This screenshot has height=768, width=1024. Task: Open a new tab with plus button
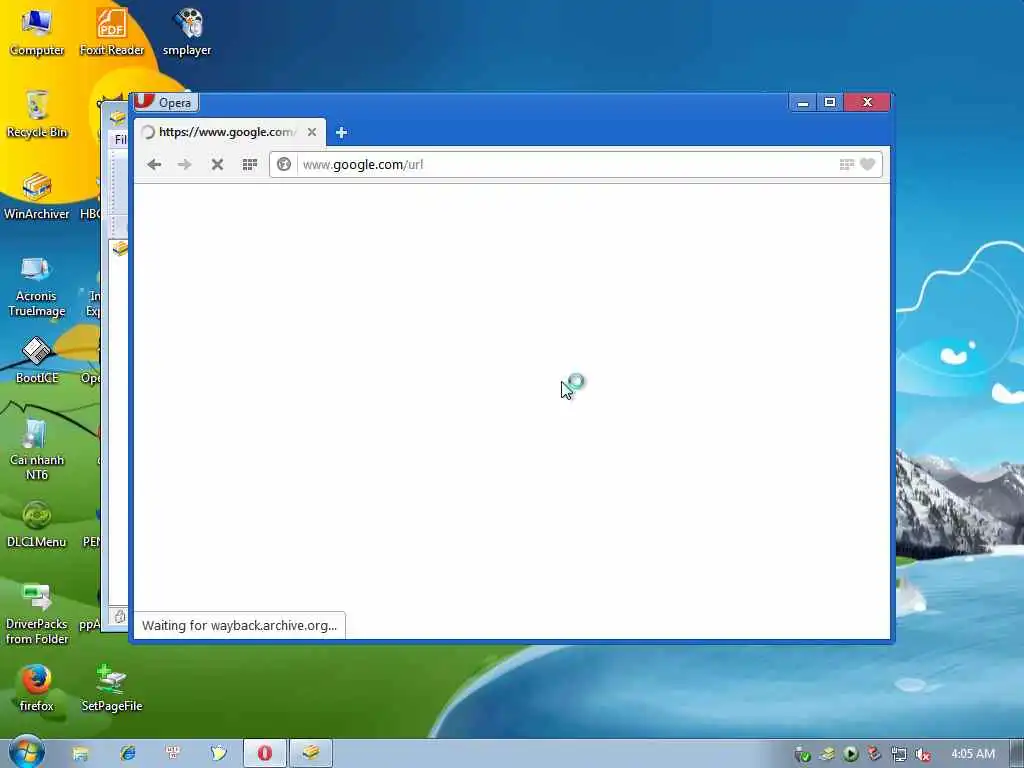coord(341,133)
